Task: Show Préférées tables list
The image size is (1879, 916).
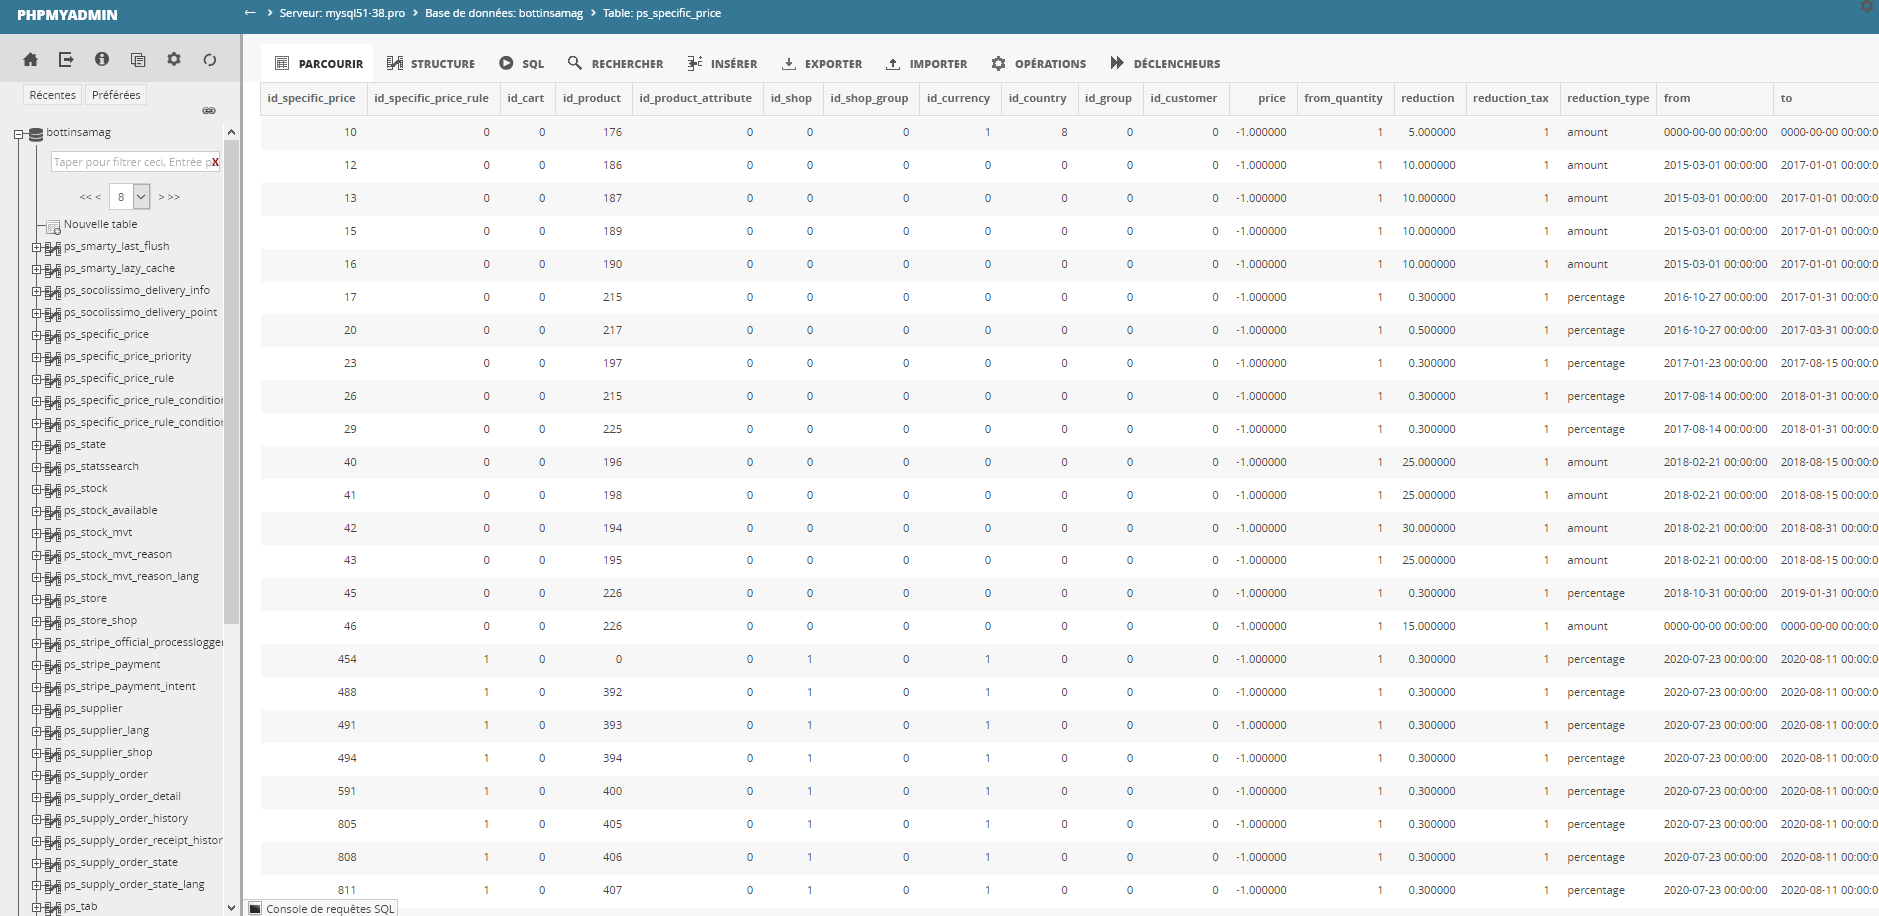Action: point(116,95)
